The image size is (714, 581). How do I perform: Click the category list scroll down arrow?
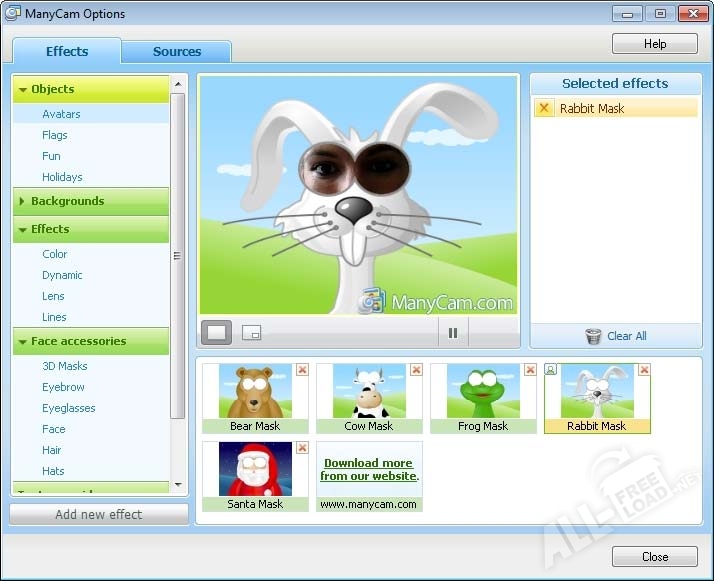point(178,484)
